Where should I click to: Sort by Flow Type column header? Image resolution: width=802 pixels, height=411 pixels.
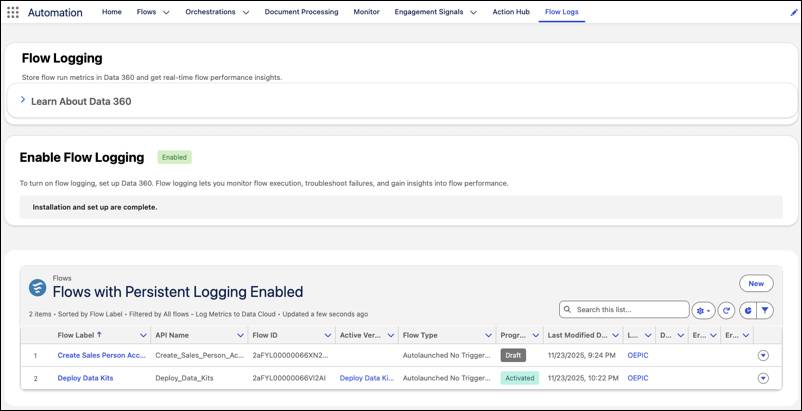tap(420, 335)
